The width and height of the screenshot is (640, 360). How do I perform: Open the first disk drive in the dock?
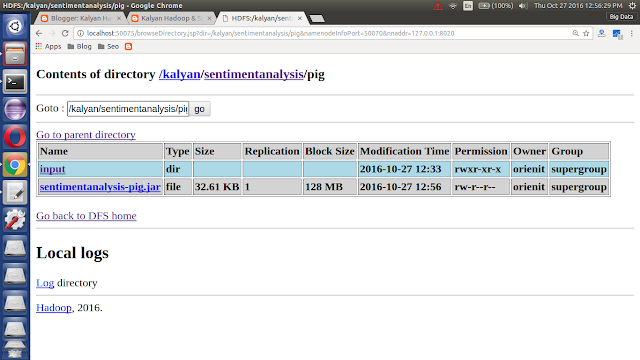[15, 248]
